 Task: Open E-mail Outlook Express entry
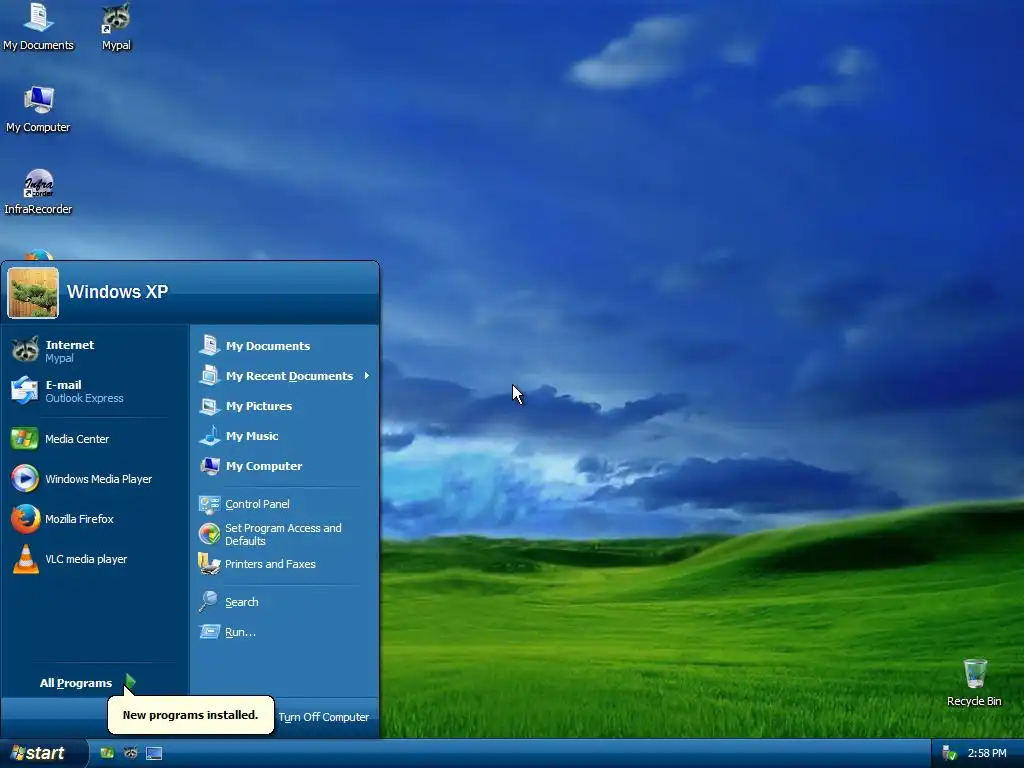(95, 391)
